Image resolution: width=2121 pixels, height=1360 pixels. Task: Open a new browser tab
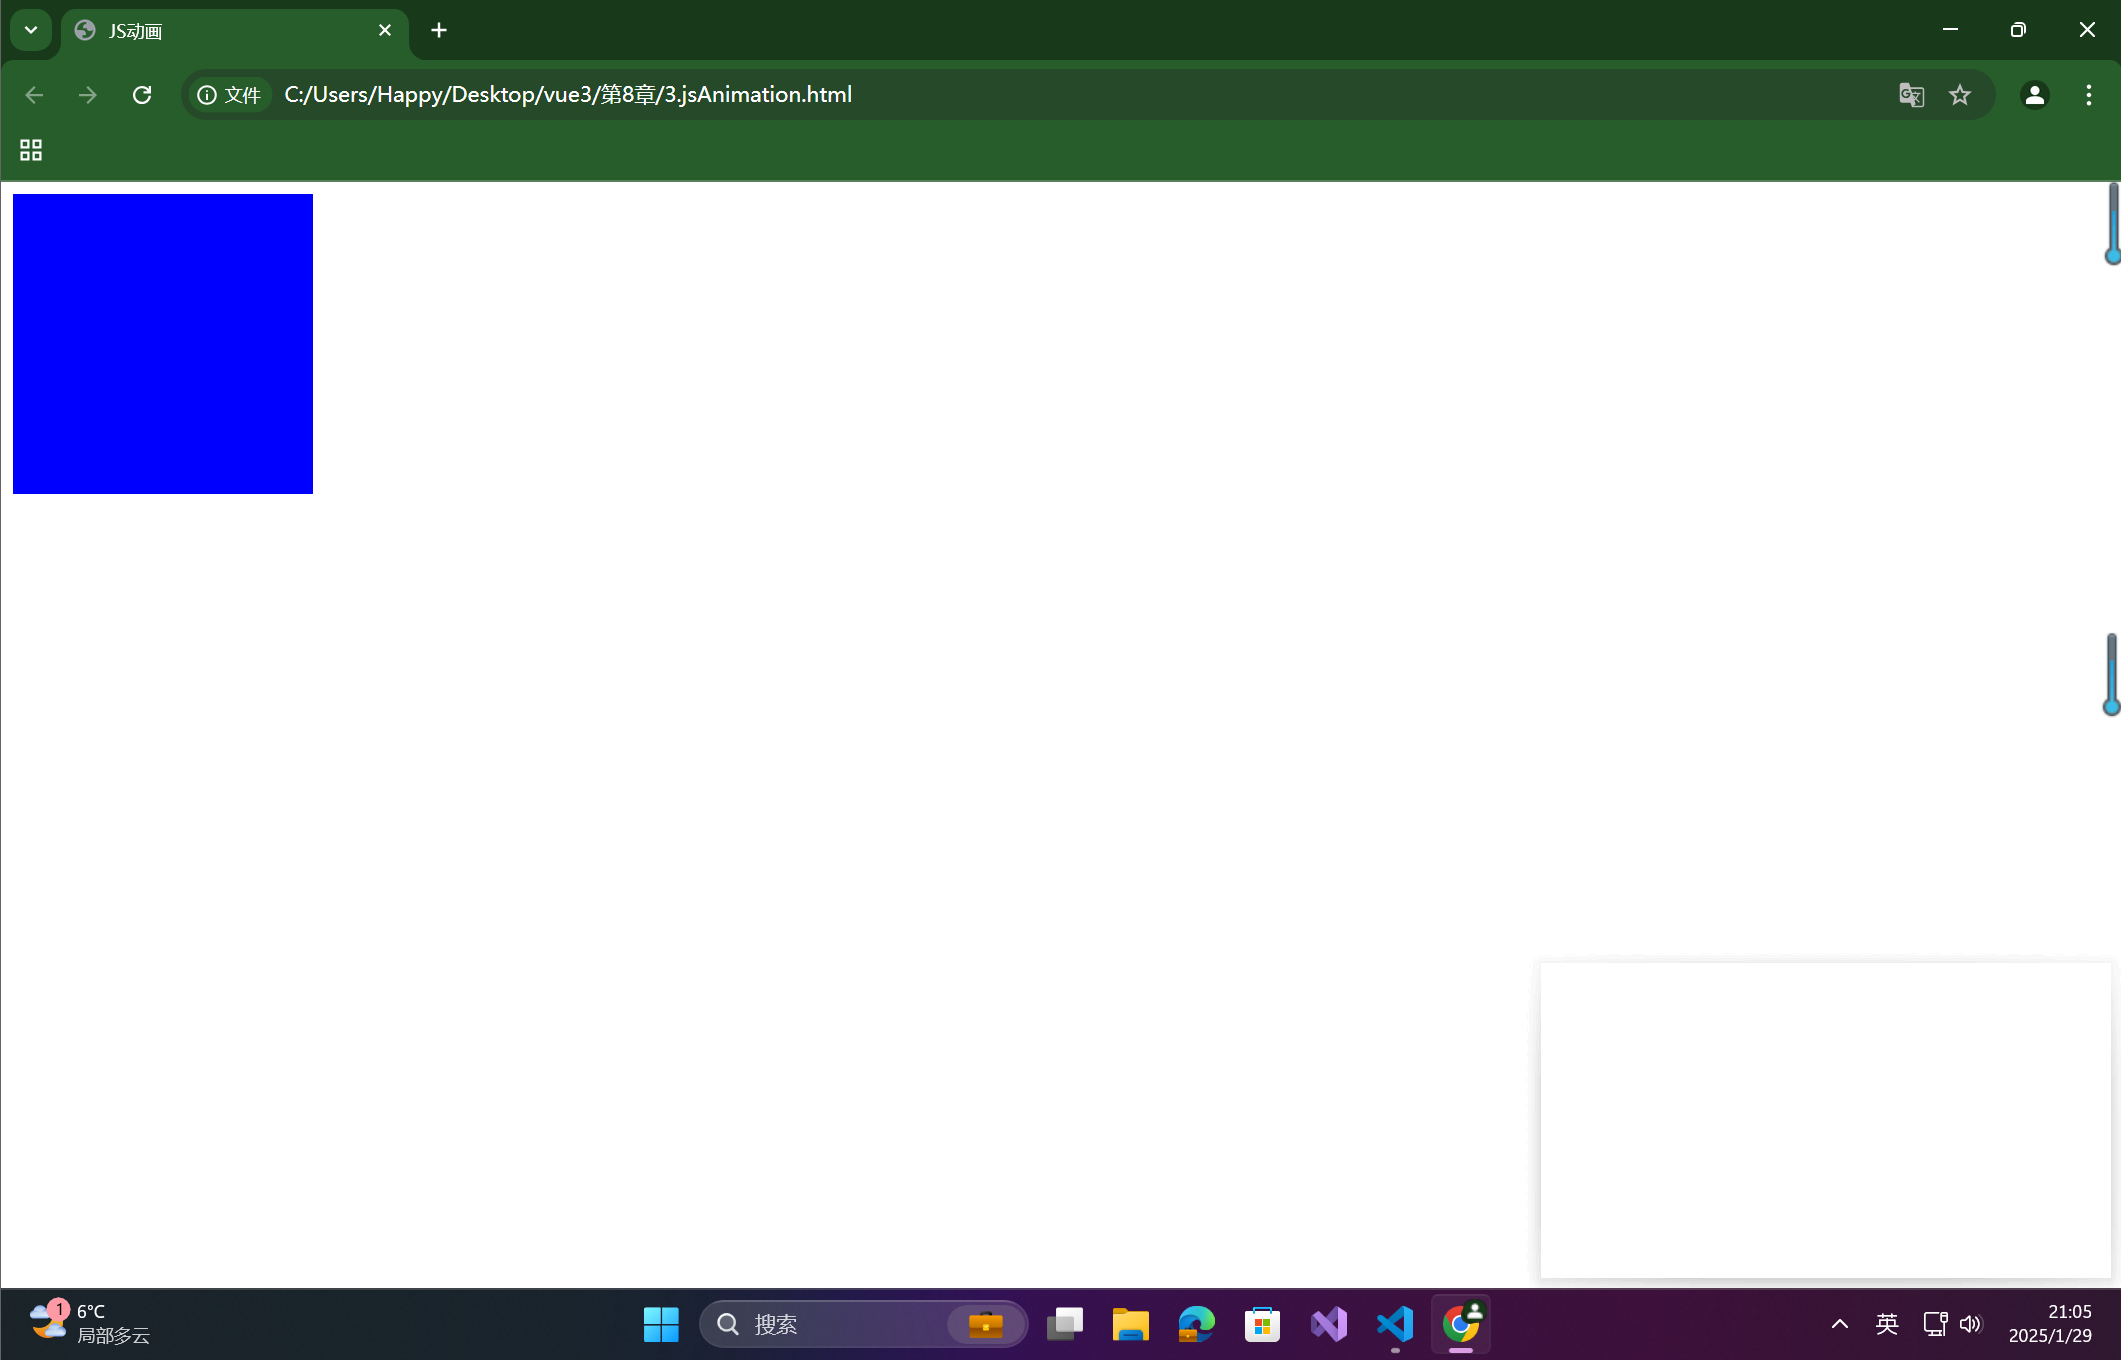point(438,30)
